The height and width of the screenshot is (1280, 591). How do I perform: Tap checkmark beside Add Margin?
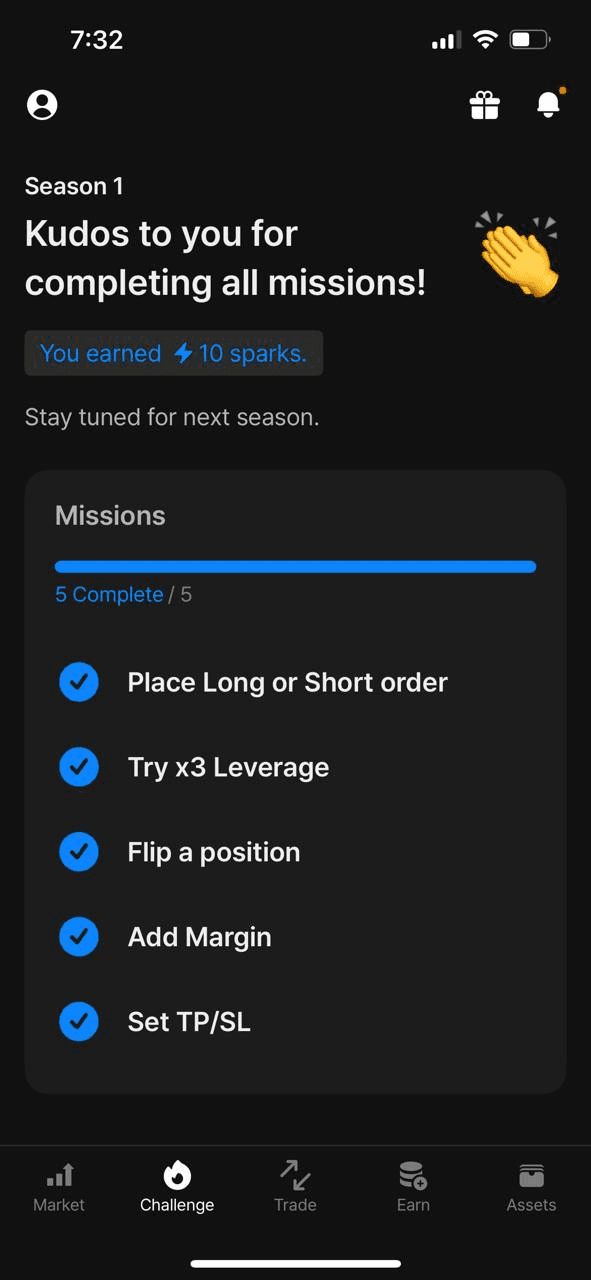(x=79, y=938)
